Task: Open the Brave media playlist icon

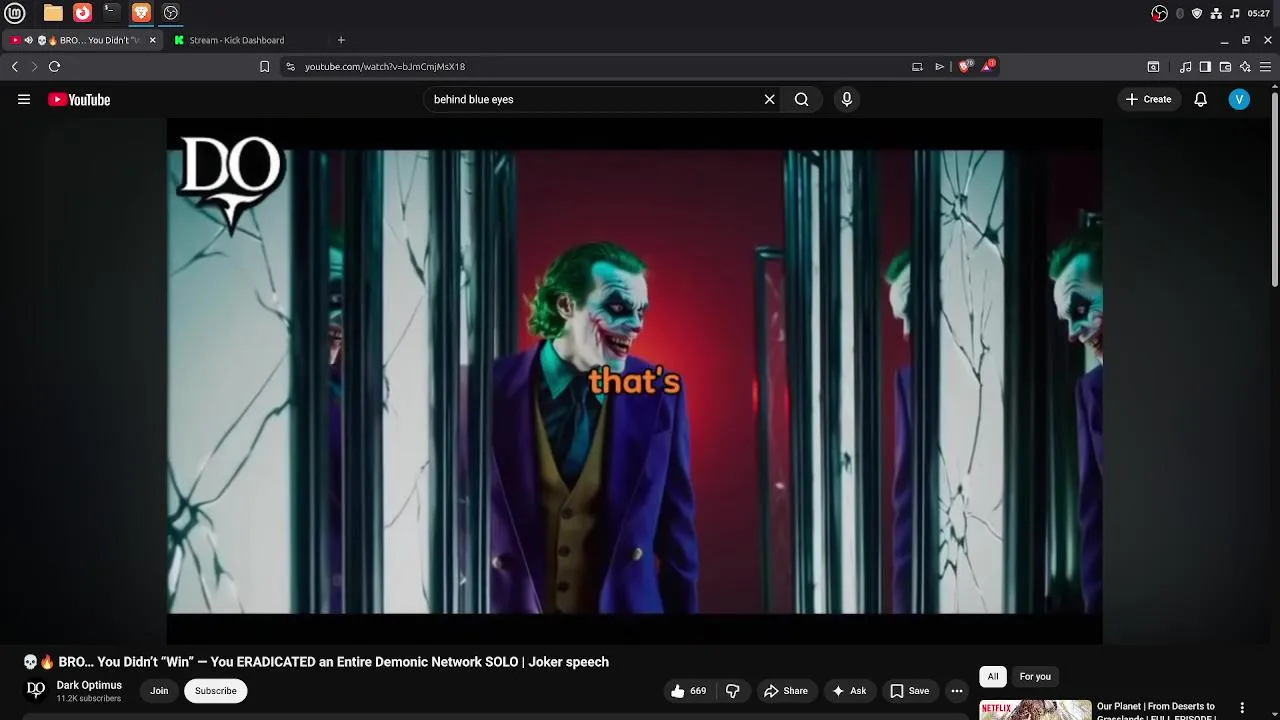Action: tap(1186, 66)
